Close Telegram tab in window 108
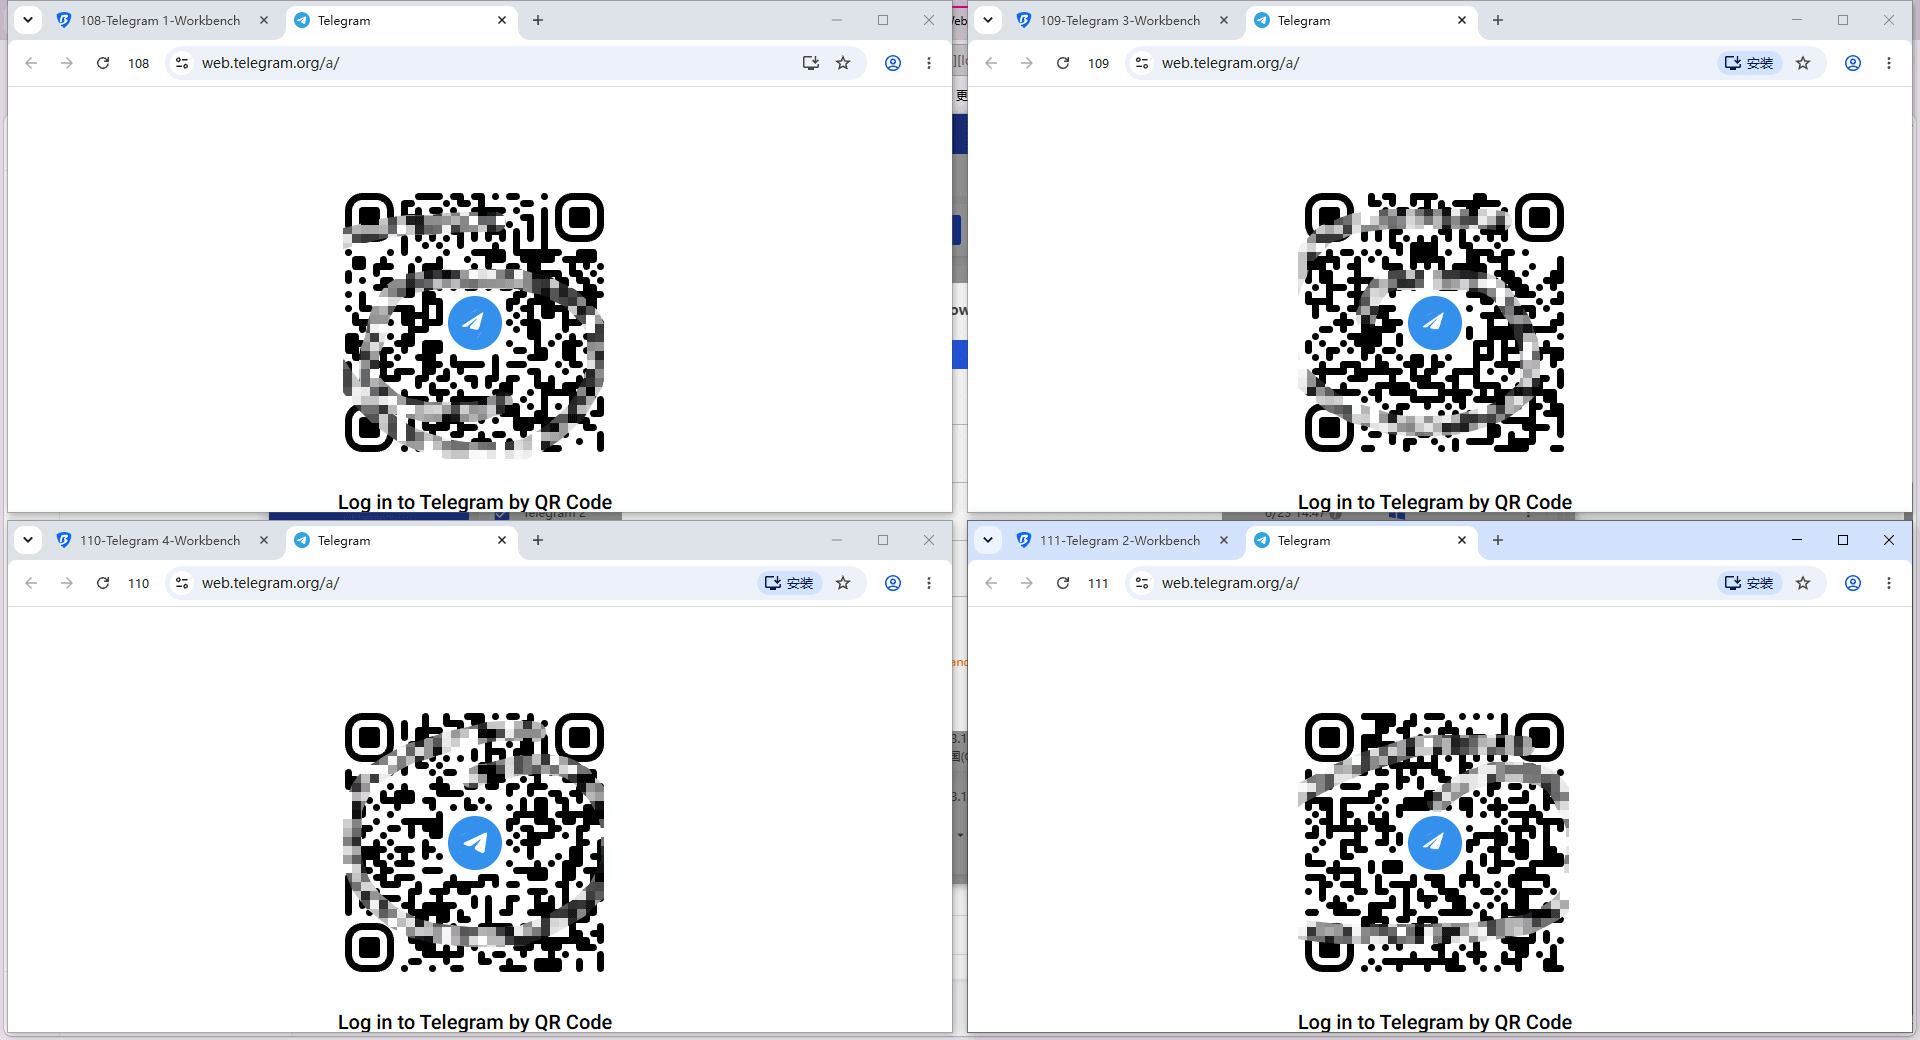The width and height of the screenshot is (1920, 1040). tap(502, 20)
